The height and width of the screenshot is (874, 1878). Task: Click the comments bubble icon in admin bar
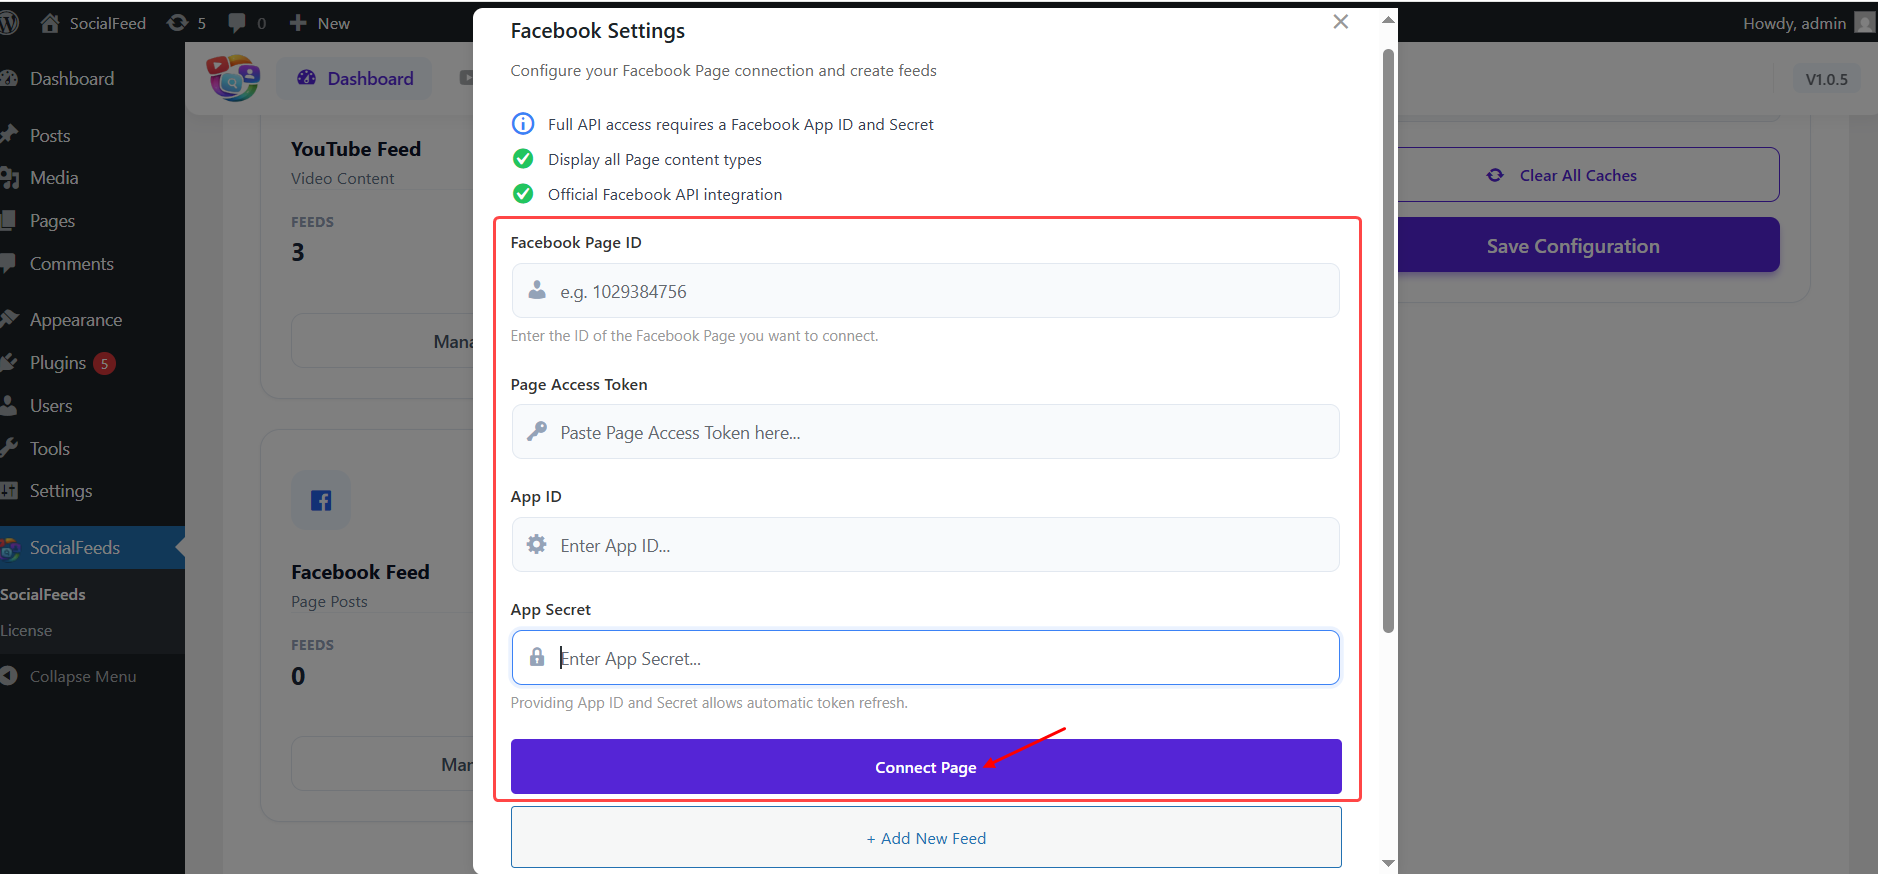click(x=237, y=23)
